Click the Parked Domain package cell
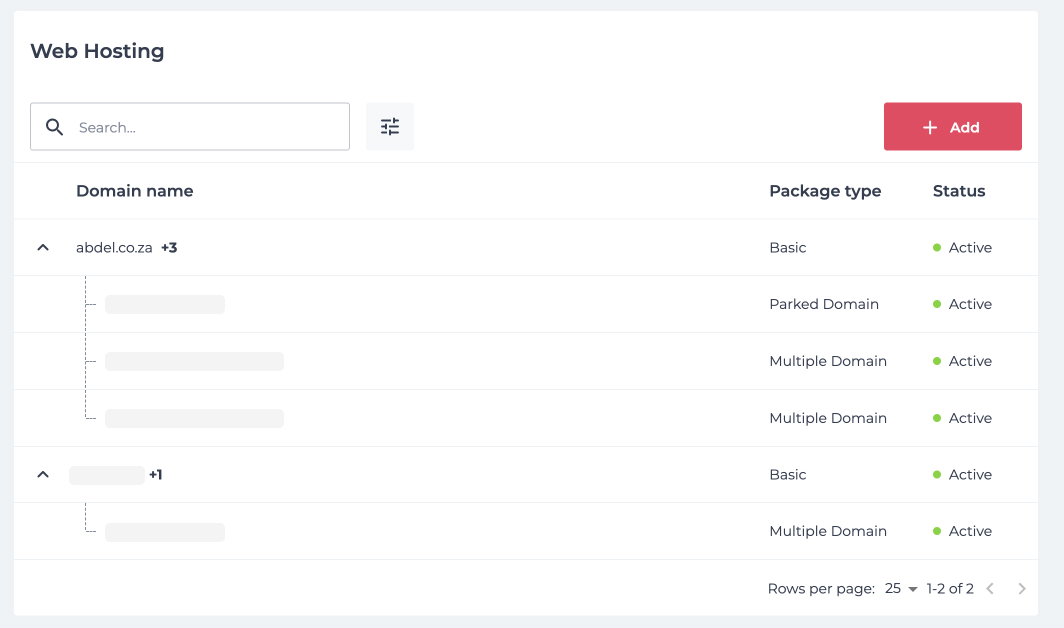Viewport: 1064px width, 628px height. tap(824, 304)
